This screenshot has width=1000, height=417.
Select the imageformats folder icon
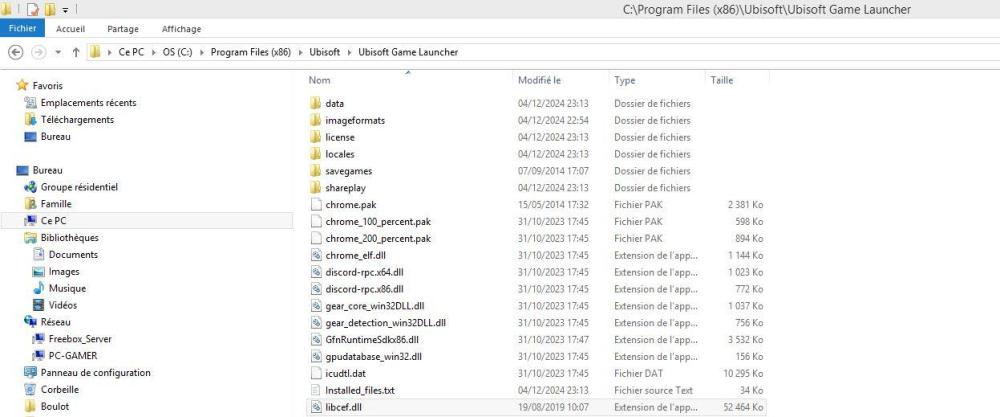316,120
